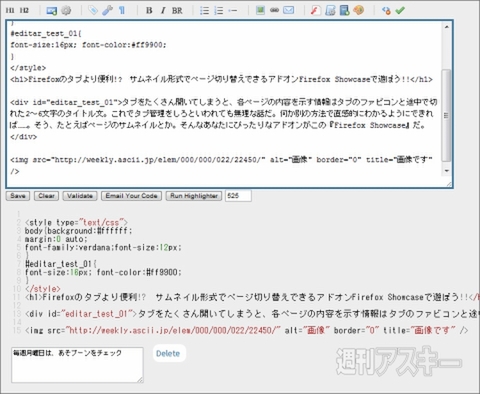Click the code brackets icon
Image resolution: width=480 pixels, height=394 pixels.
coord(386,11)
